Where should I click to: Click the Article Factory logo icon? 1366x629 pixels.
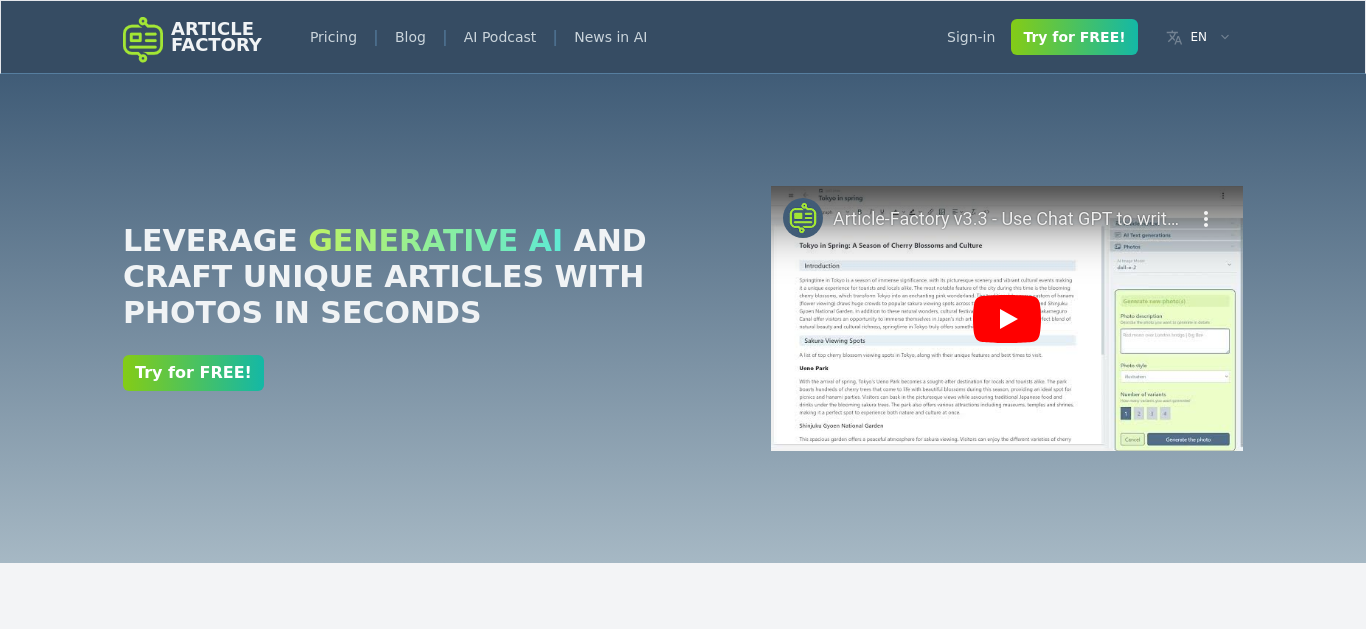pos(143,39)
